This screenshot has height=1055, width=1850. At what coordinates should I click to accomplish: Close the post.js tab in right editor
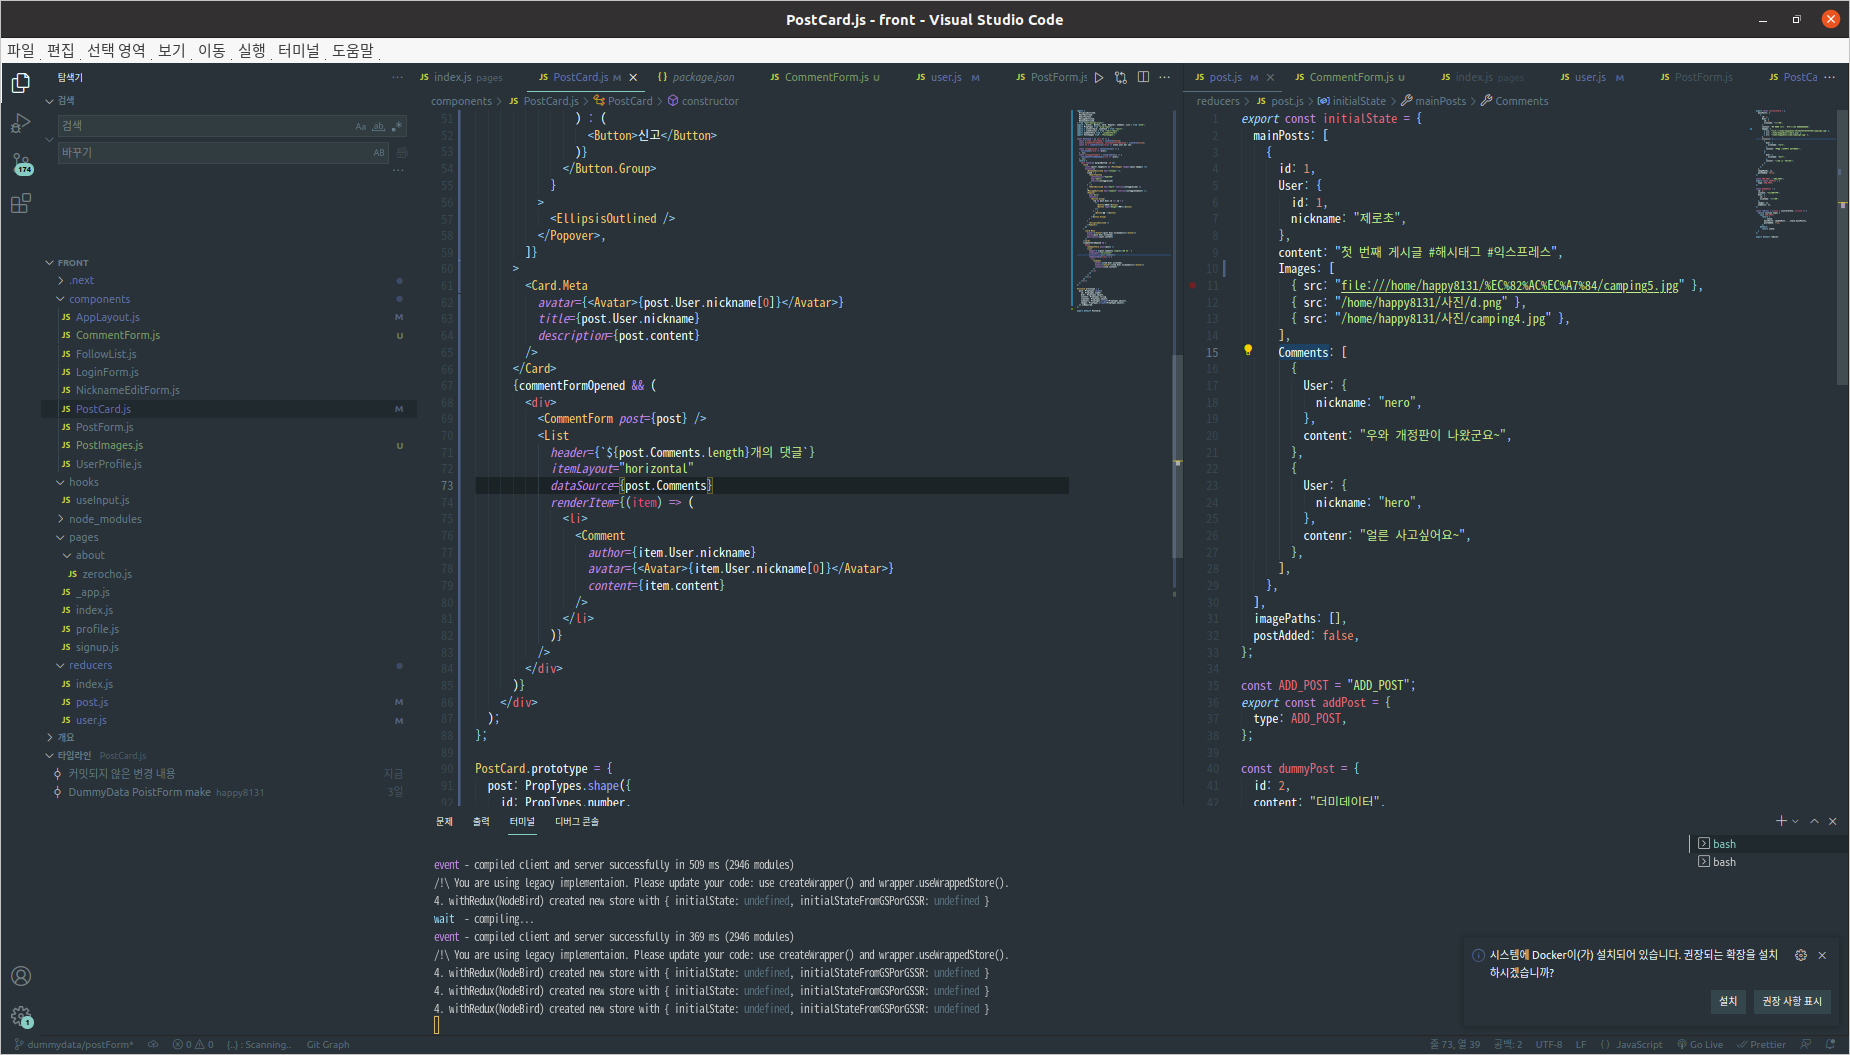click(x=1270, y=77)
